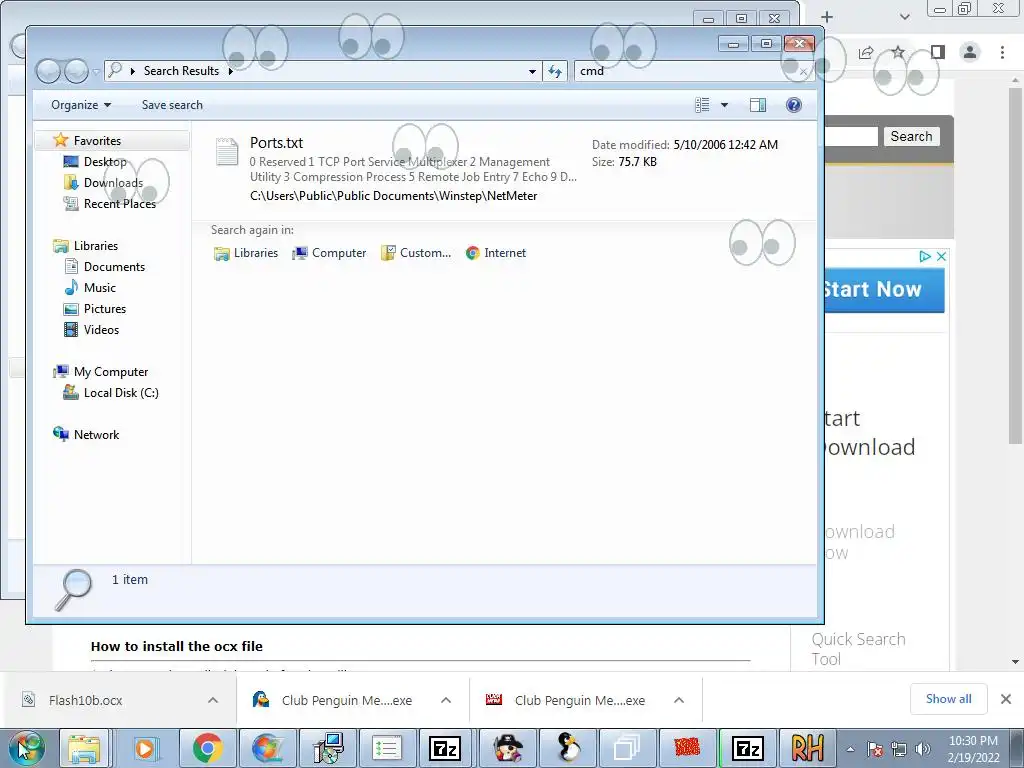
Task: Open the Windows Start menu
Action: 27,748
